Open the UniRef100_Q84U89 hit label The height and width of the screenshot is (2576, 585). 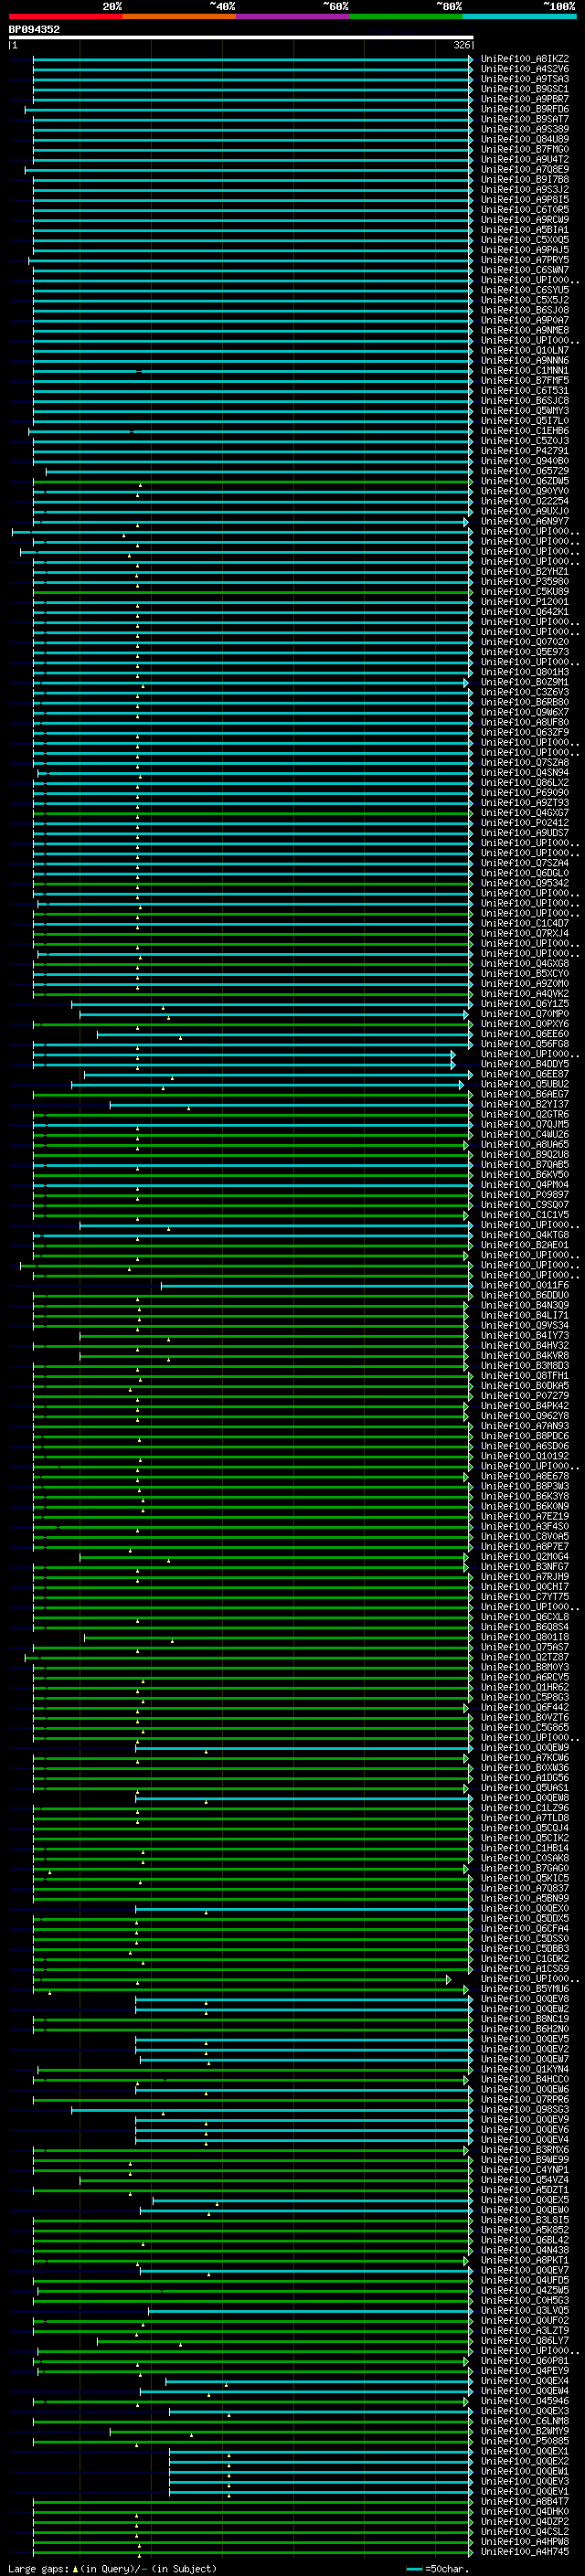[x=525, y=139]
